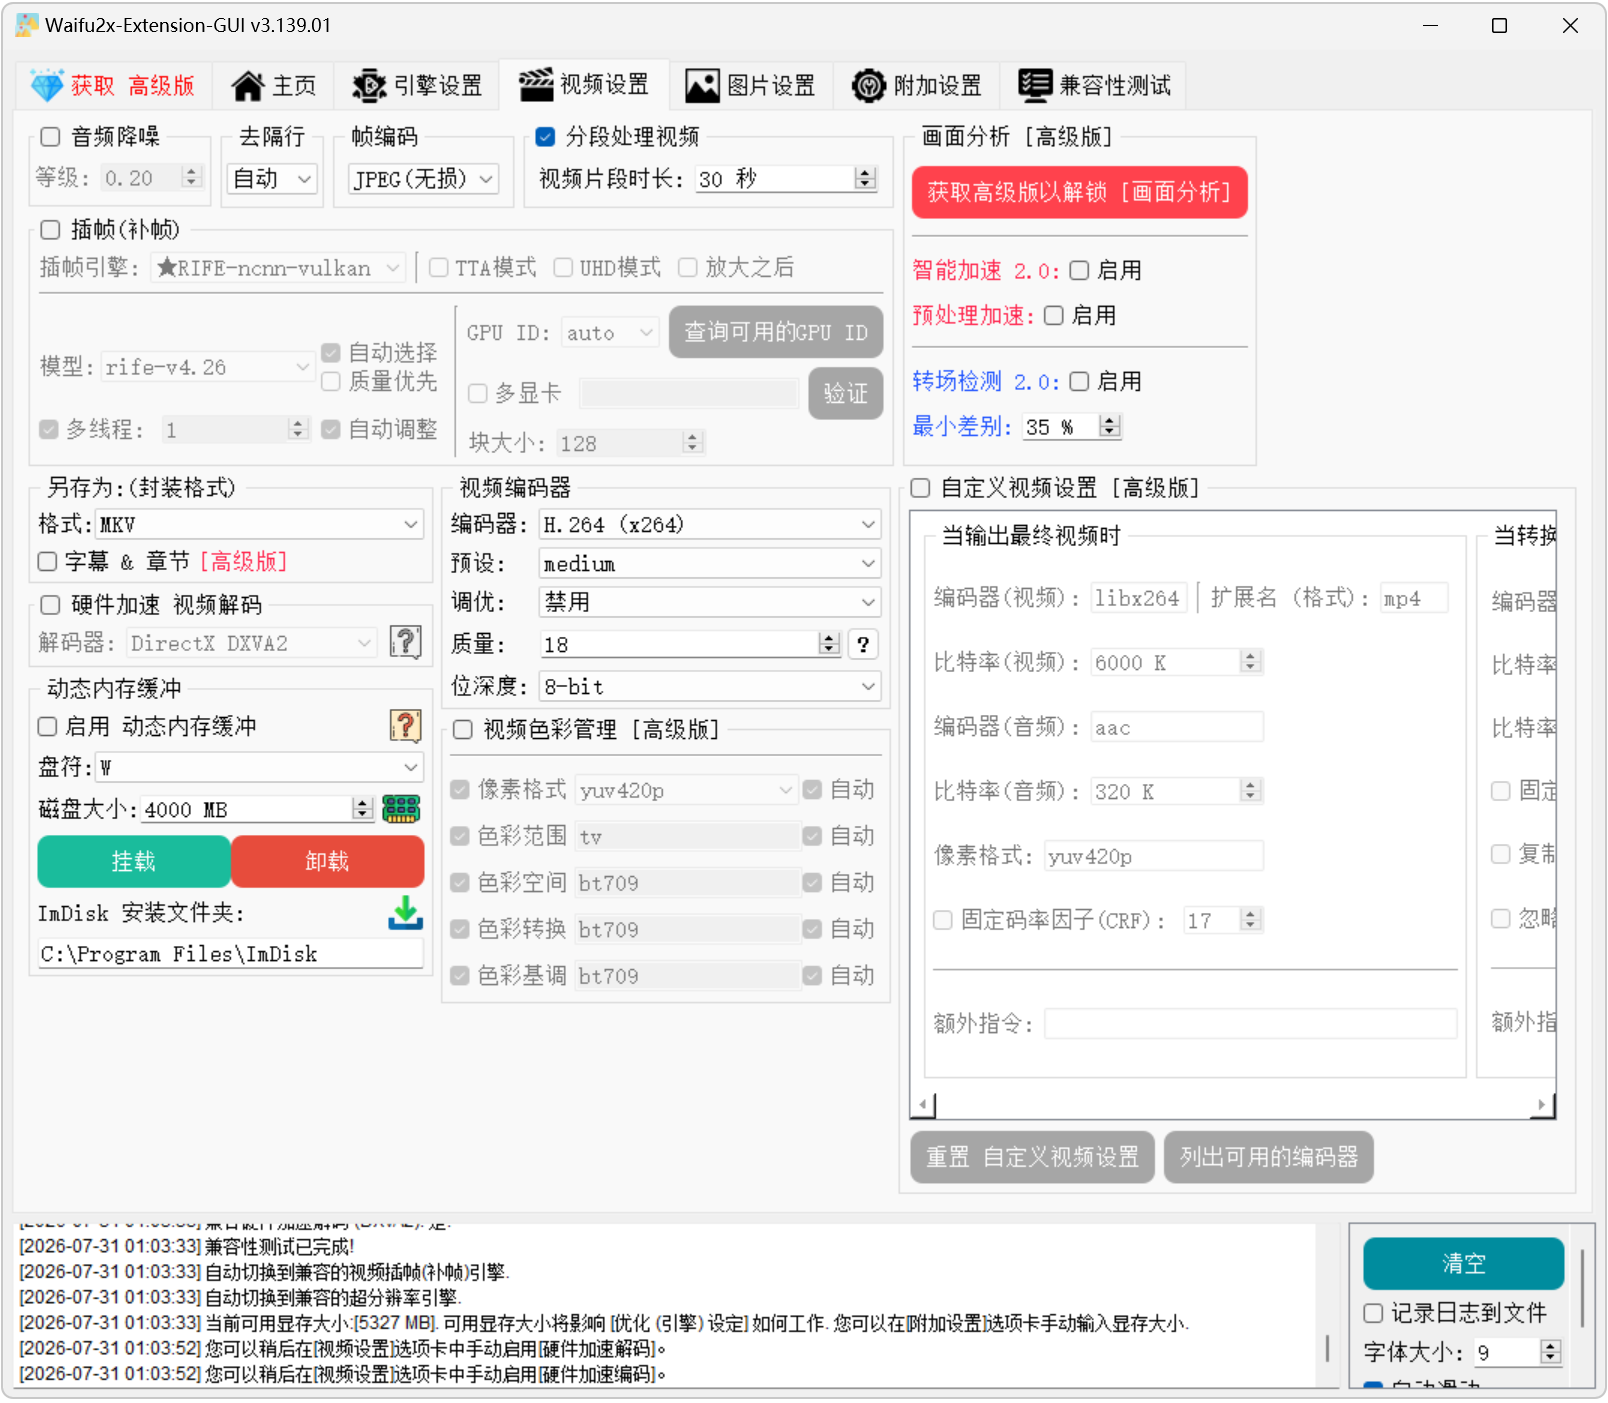Clear the log with 清空
Screen dimensions: 1608x1403
[x=1463, y=1263]
